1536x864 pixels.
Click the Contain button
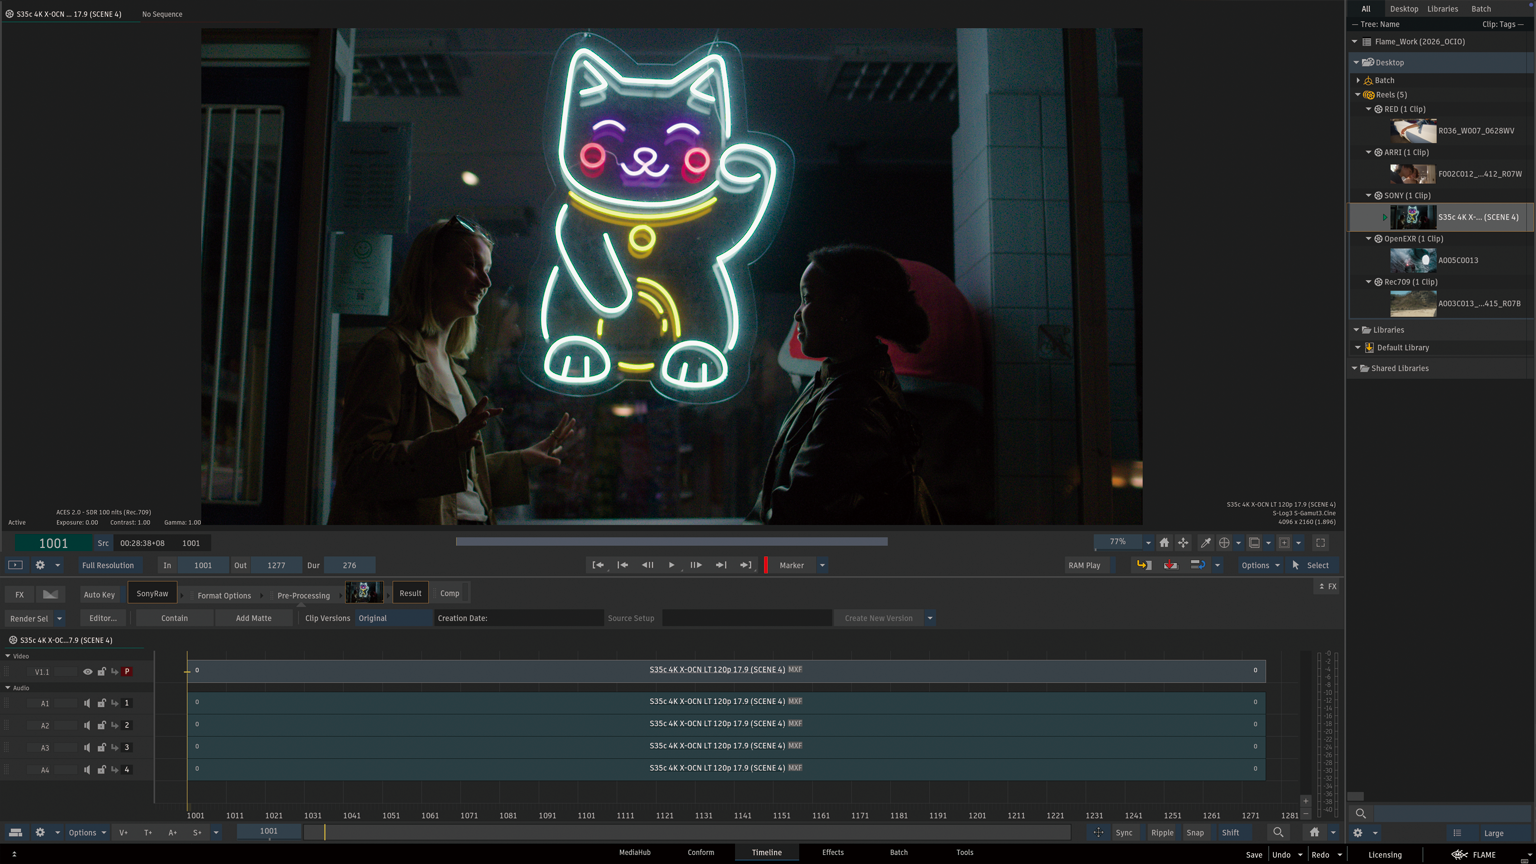click(x=174, y=618)
